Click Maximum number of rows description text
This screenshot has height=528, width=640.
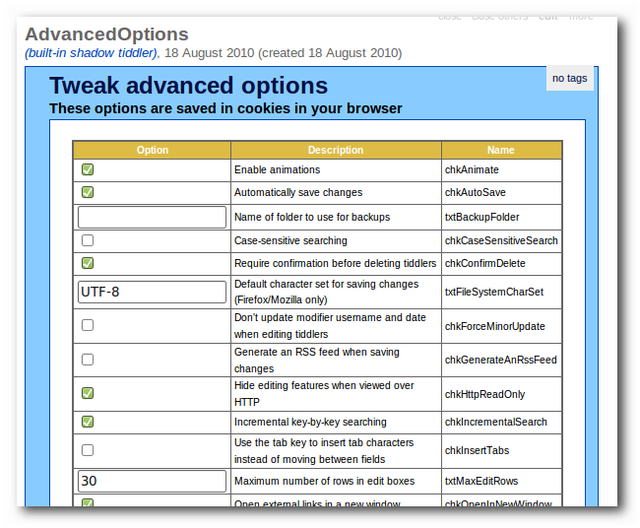click(x=324, y=481)
